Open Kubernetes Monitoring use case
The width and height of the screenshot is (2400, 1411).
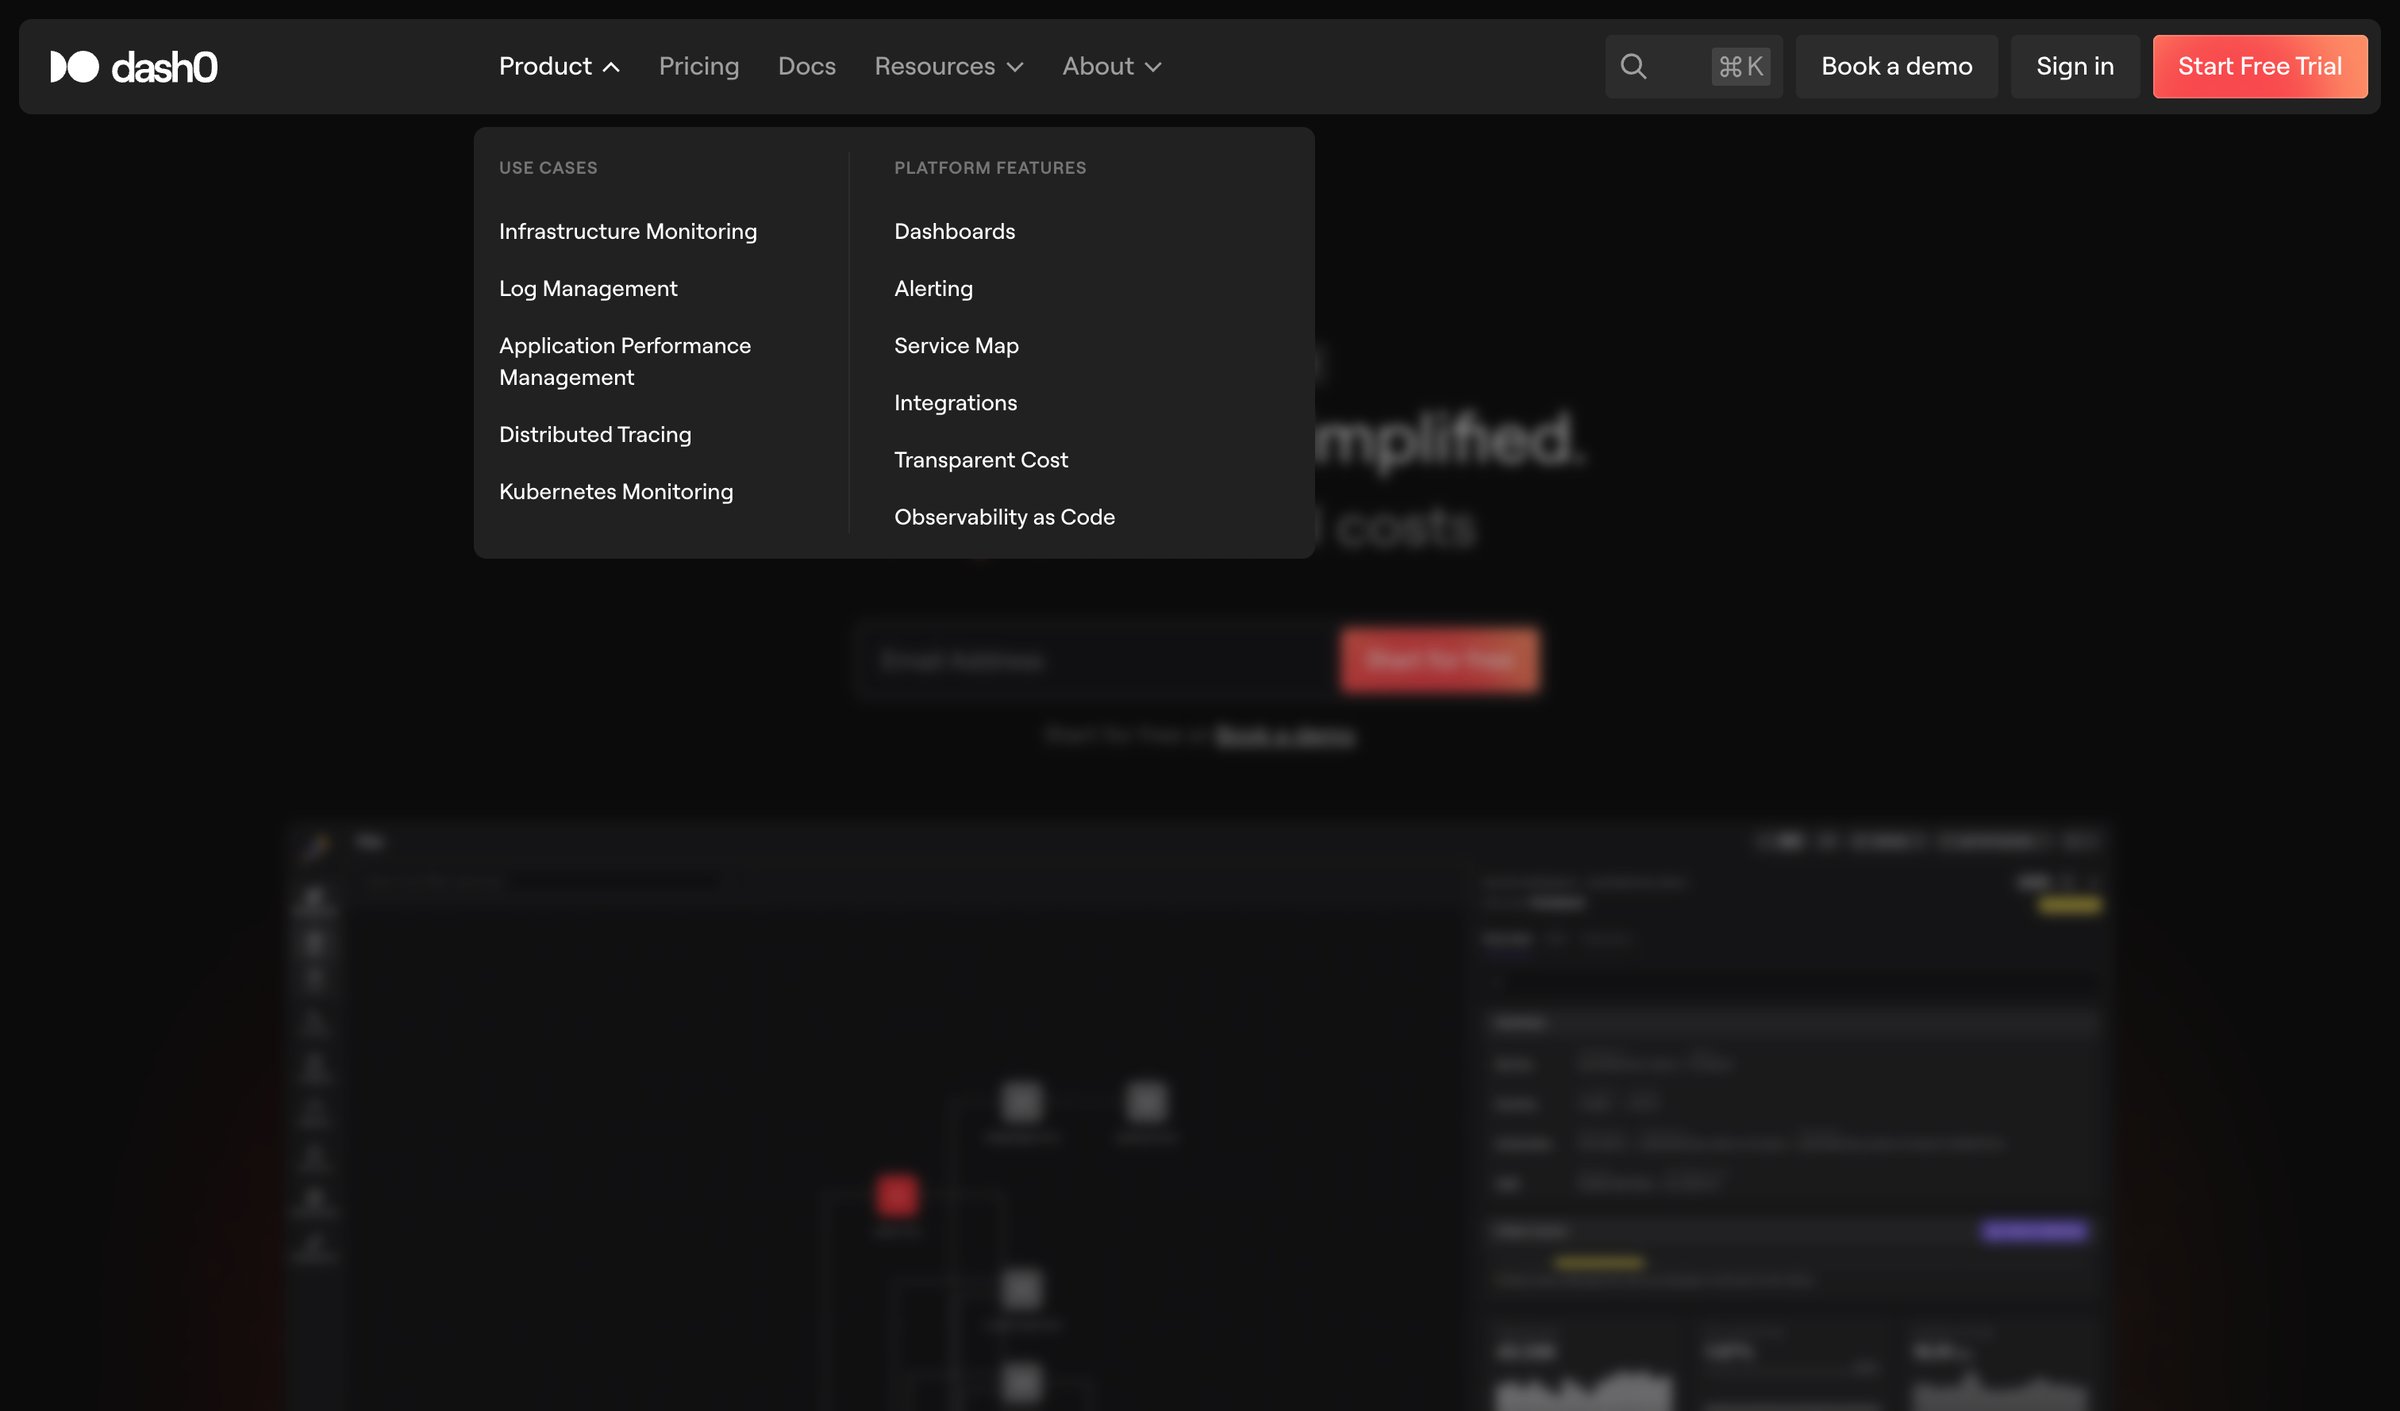[616, 491]
